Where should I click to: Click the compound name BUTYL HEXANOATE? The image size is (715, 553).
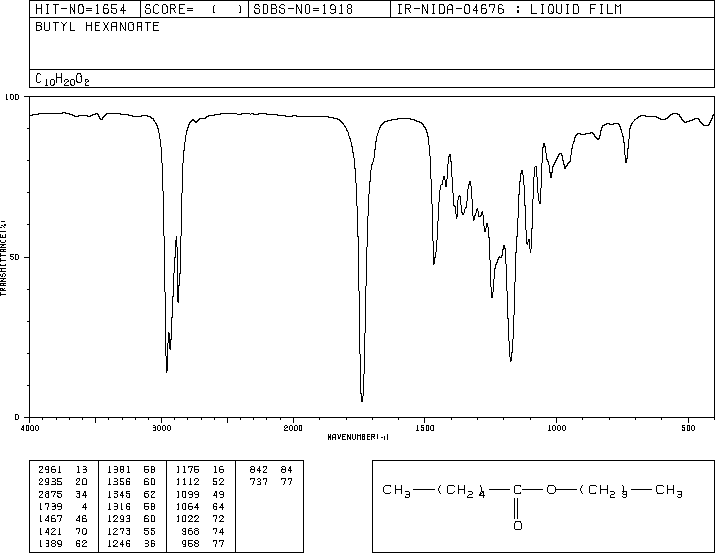(x=97, y=27)
